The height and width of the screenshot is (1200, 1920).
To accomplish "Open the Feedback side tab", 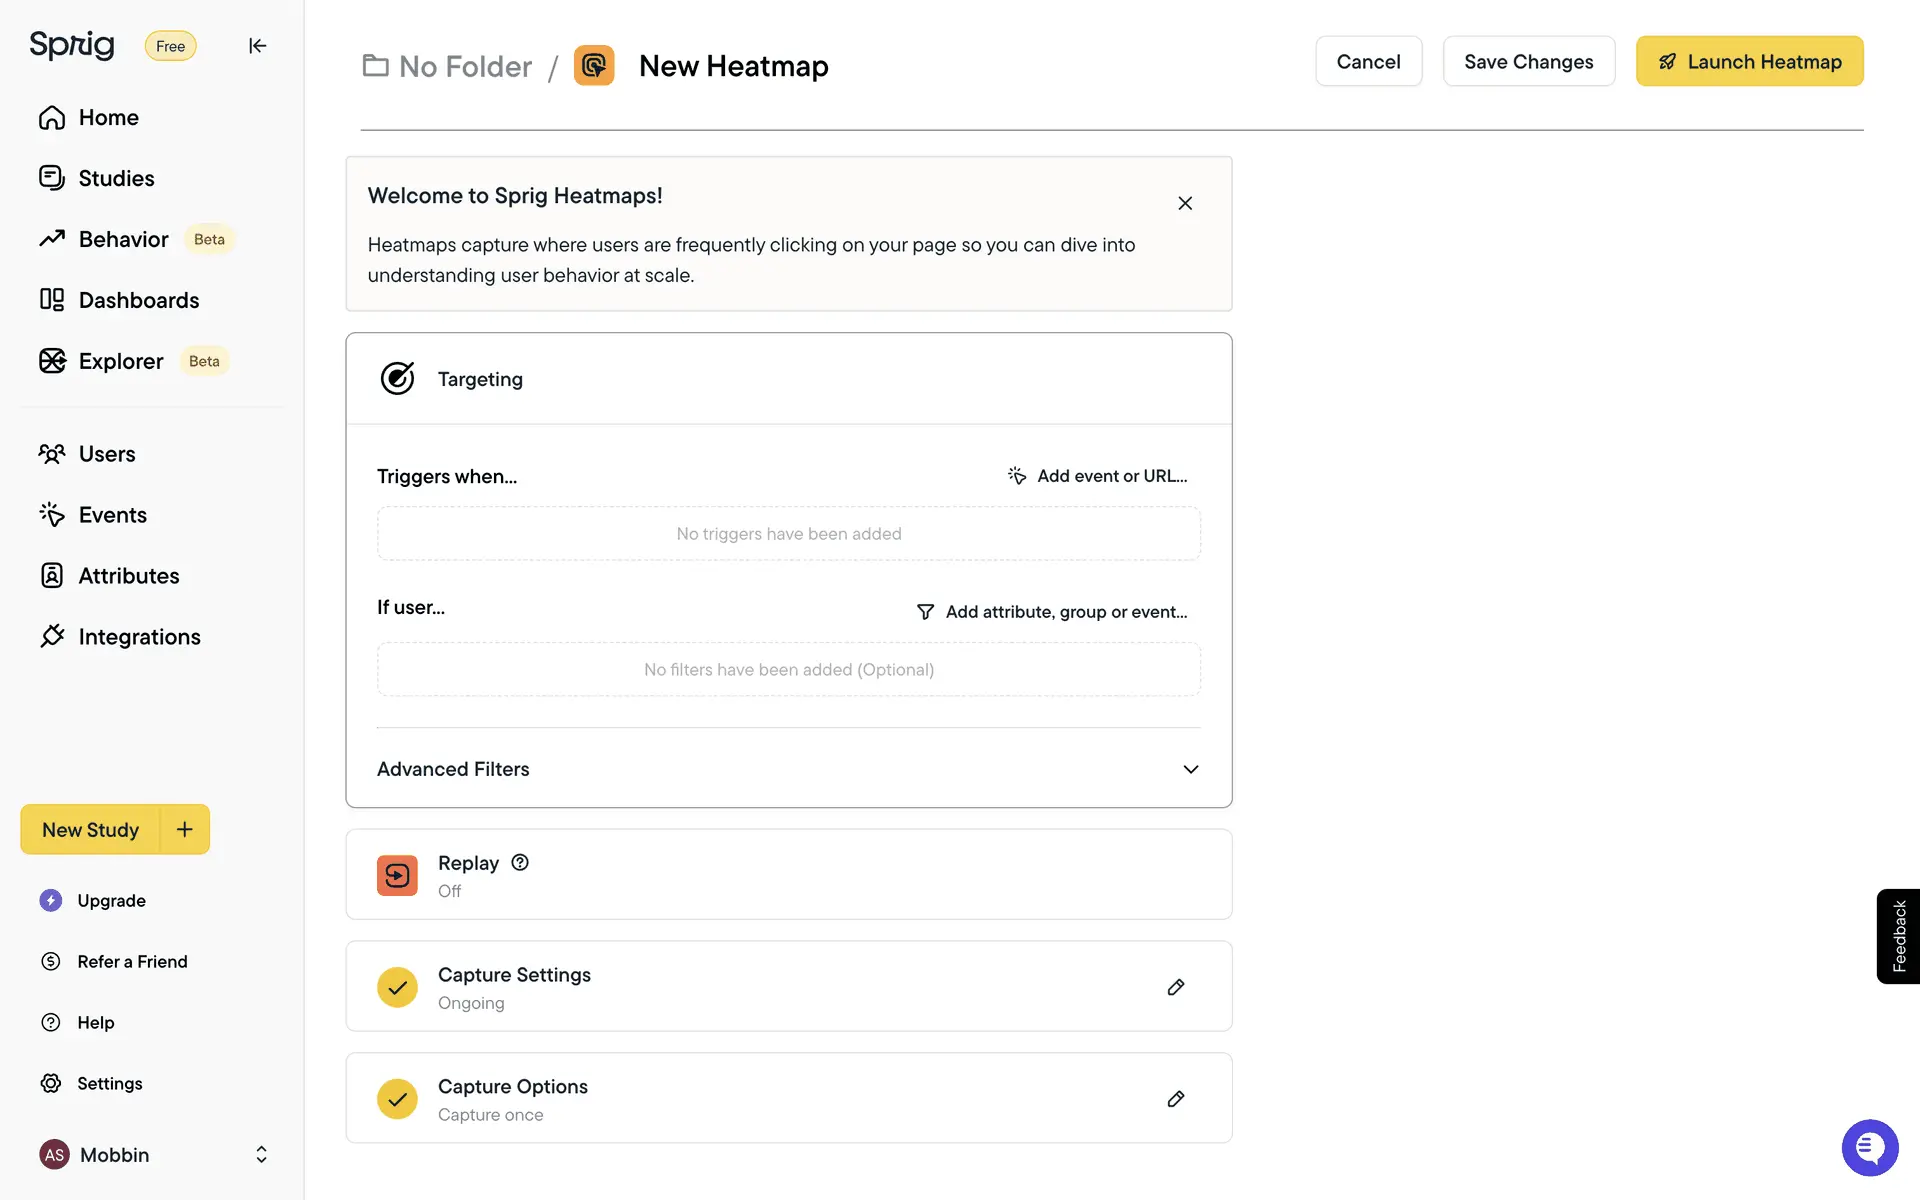I will point(1898,936).
